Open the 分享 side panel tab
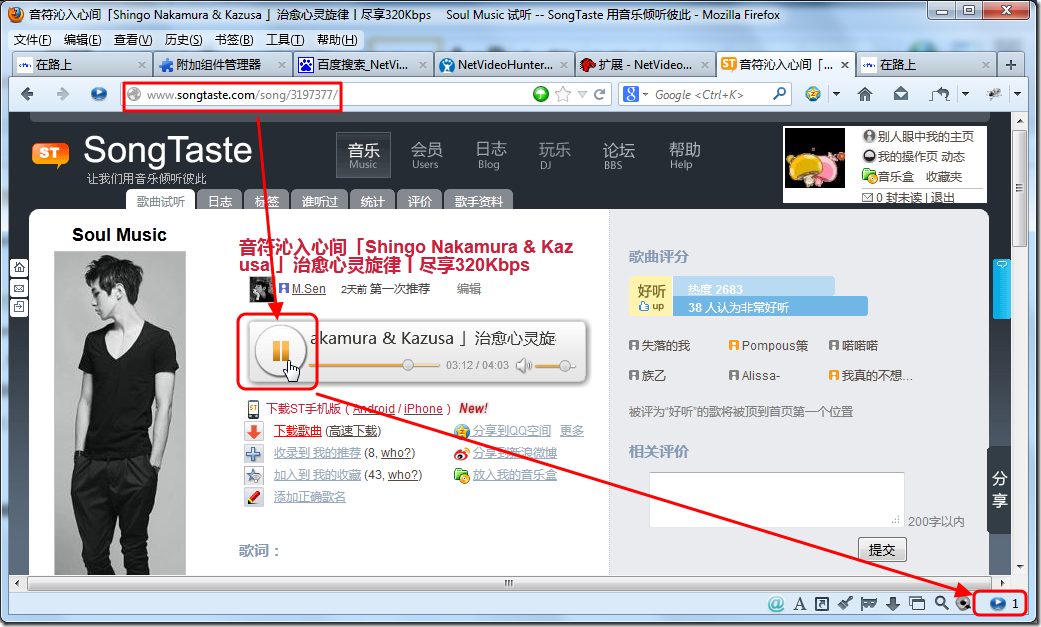Viewport: 1041px width, 627px height. 999,490
